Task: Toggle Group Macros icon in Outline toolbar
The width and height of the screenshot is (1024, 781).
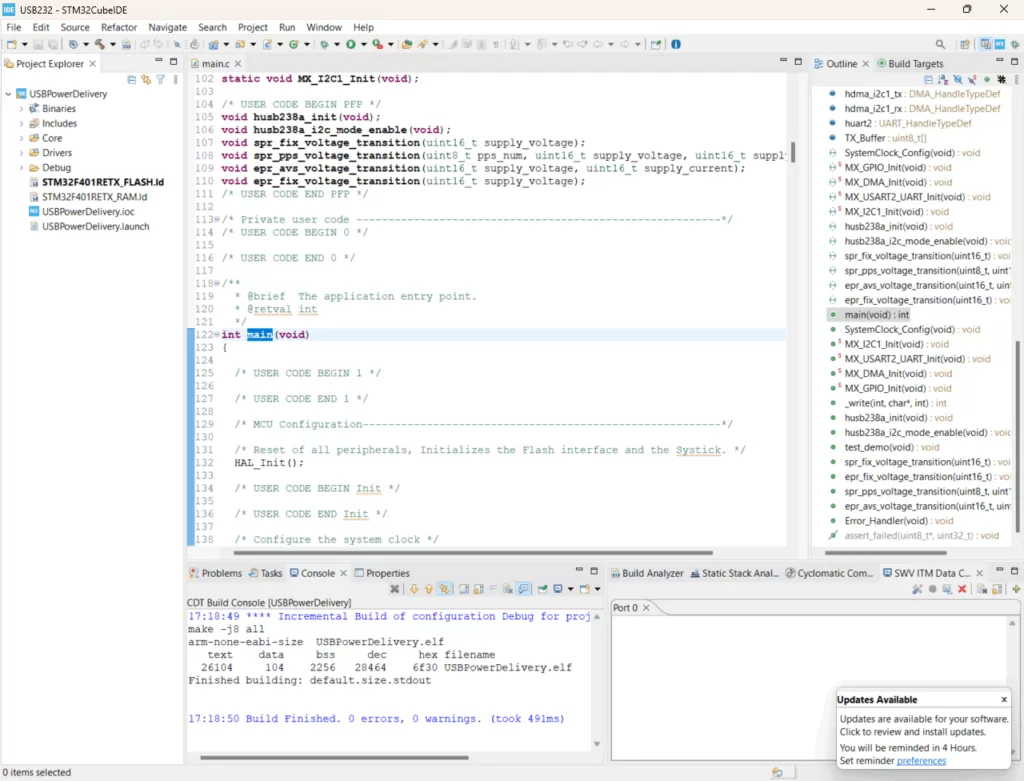Action: tap(1002, 80)
